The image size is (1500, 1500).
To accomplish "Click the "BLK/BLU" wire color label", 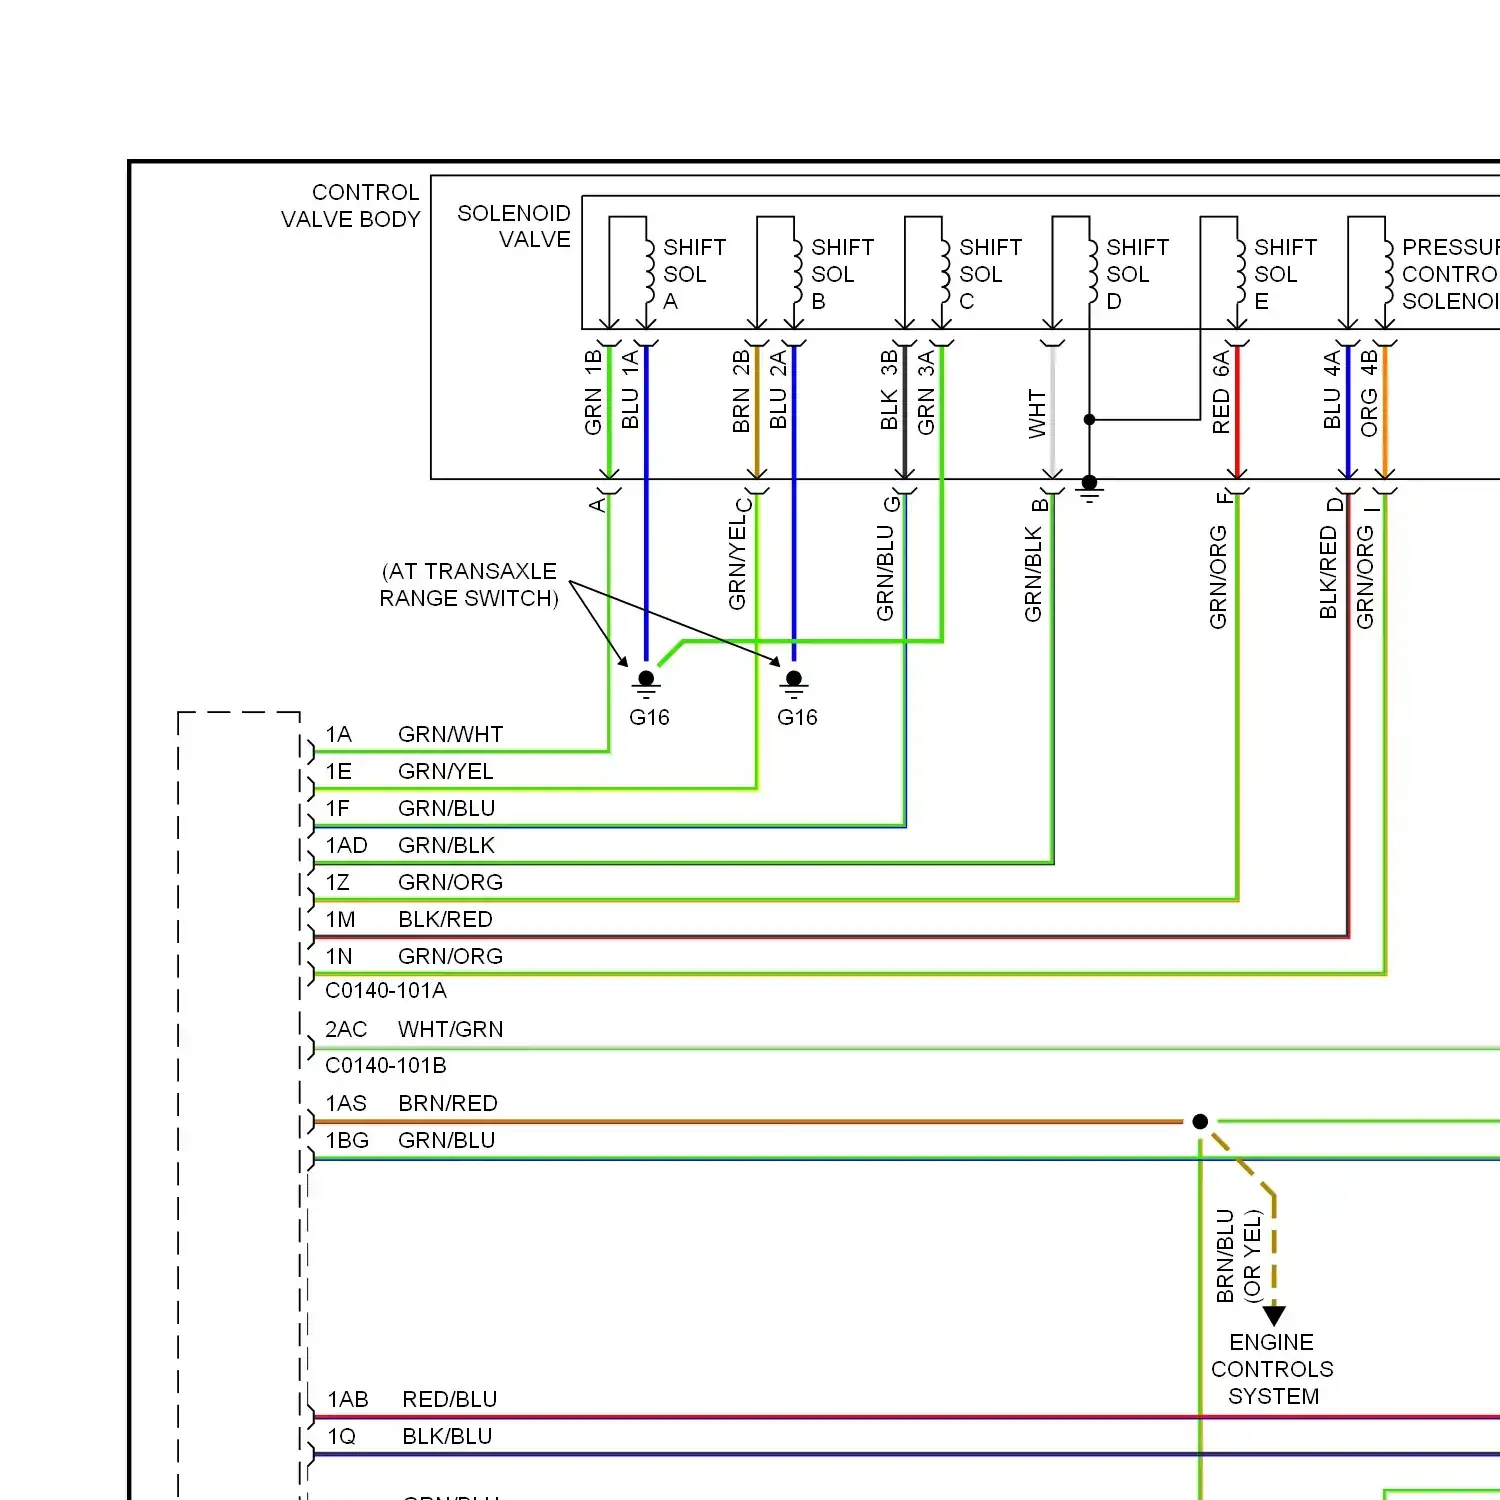I will click(x=447, y=1436).
